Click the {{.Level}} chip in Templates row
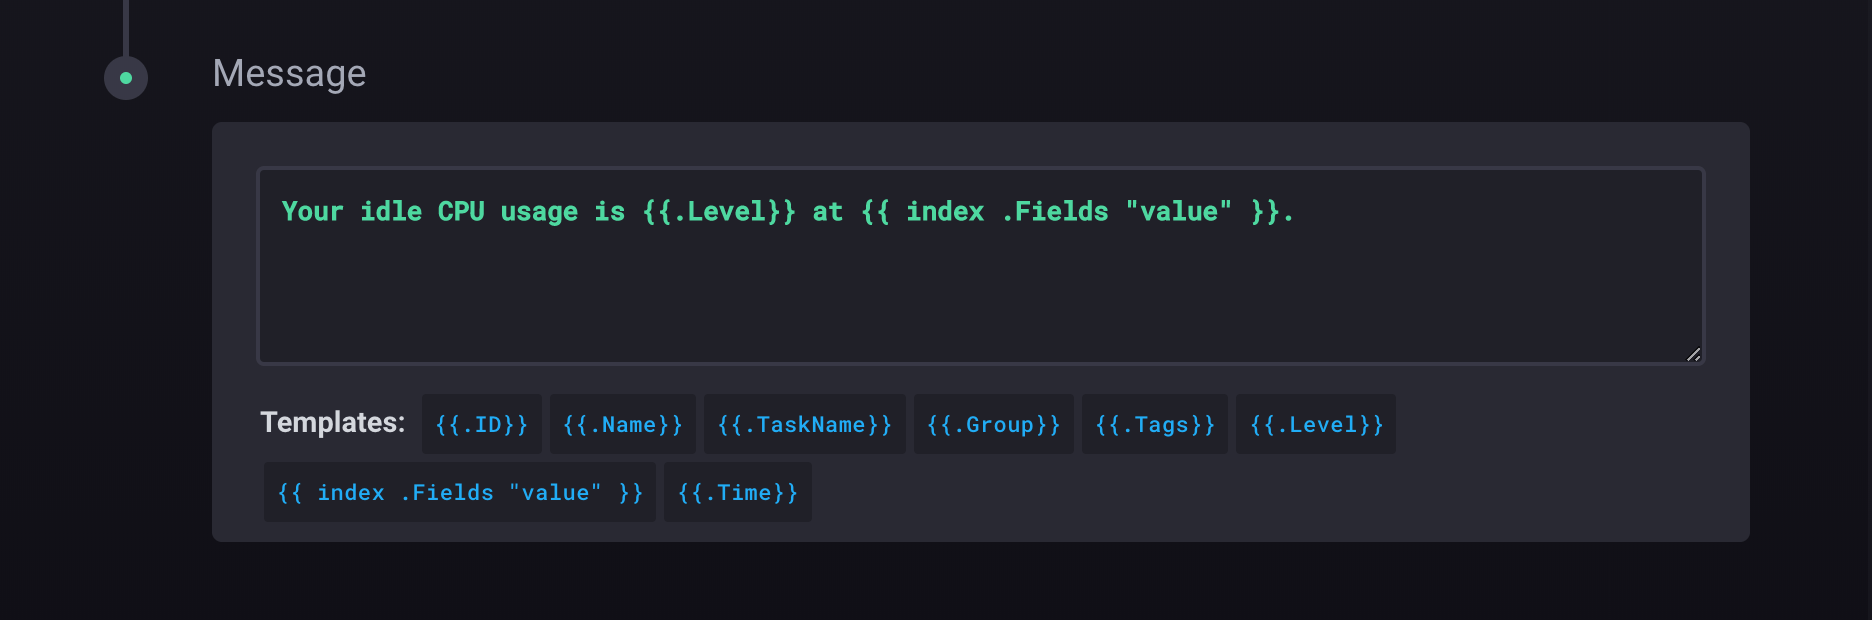The image size is (1872, 620). tap(1315, 425)
